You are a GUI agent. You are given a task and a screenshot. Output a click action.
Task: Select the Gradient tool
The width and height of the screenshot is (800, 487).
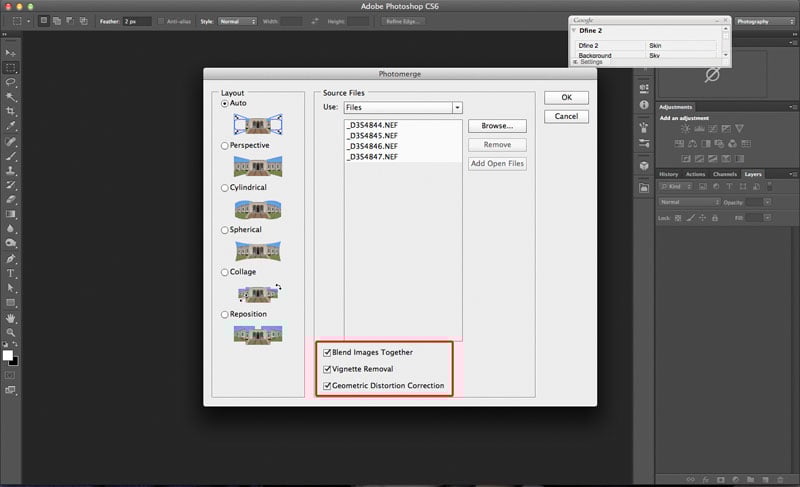point(10,214)
